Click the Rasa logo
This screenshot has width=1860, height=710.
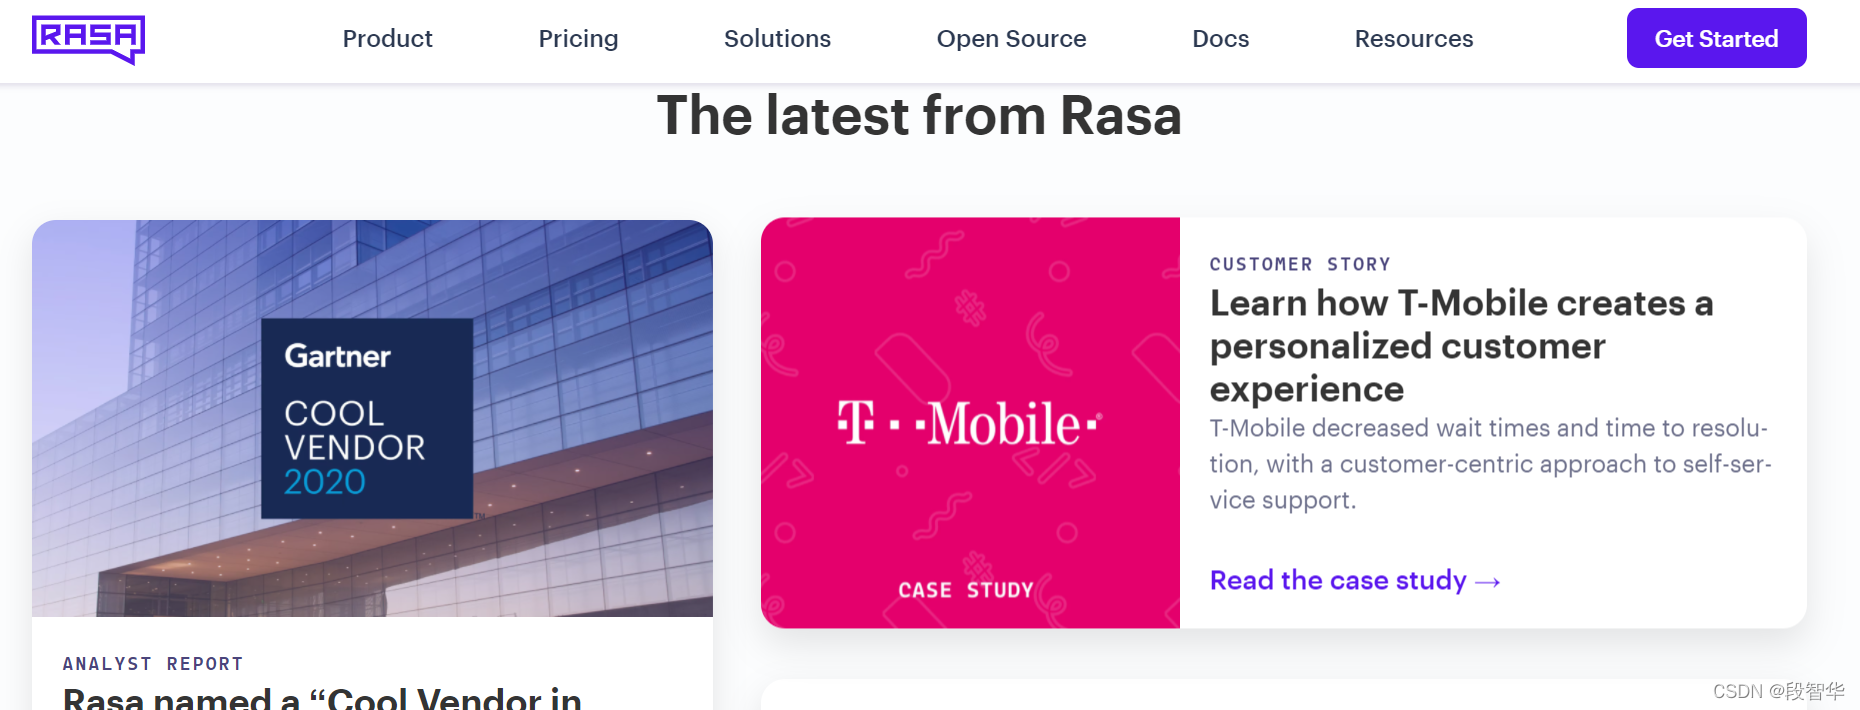[x=88, y=38]
